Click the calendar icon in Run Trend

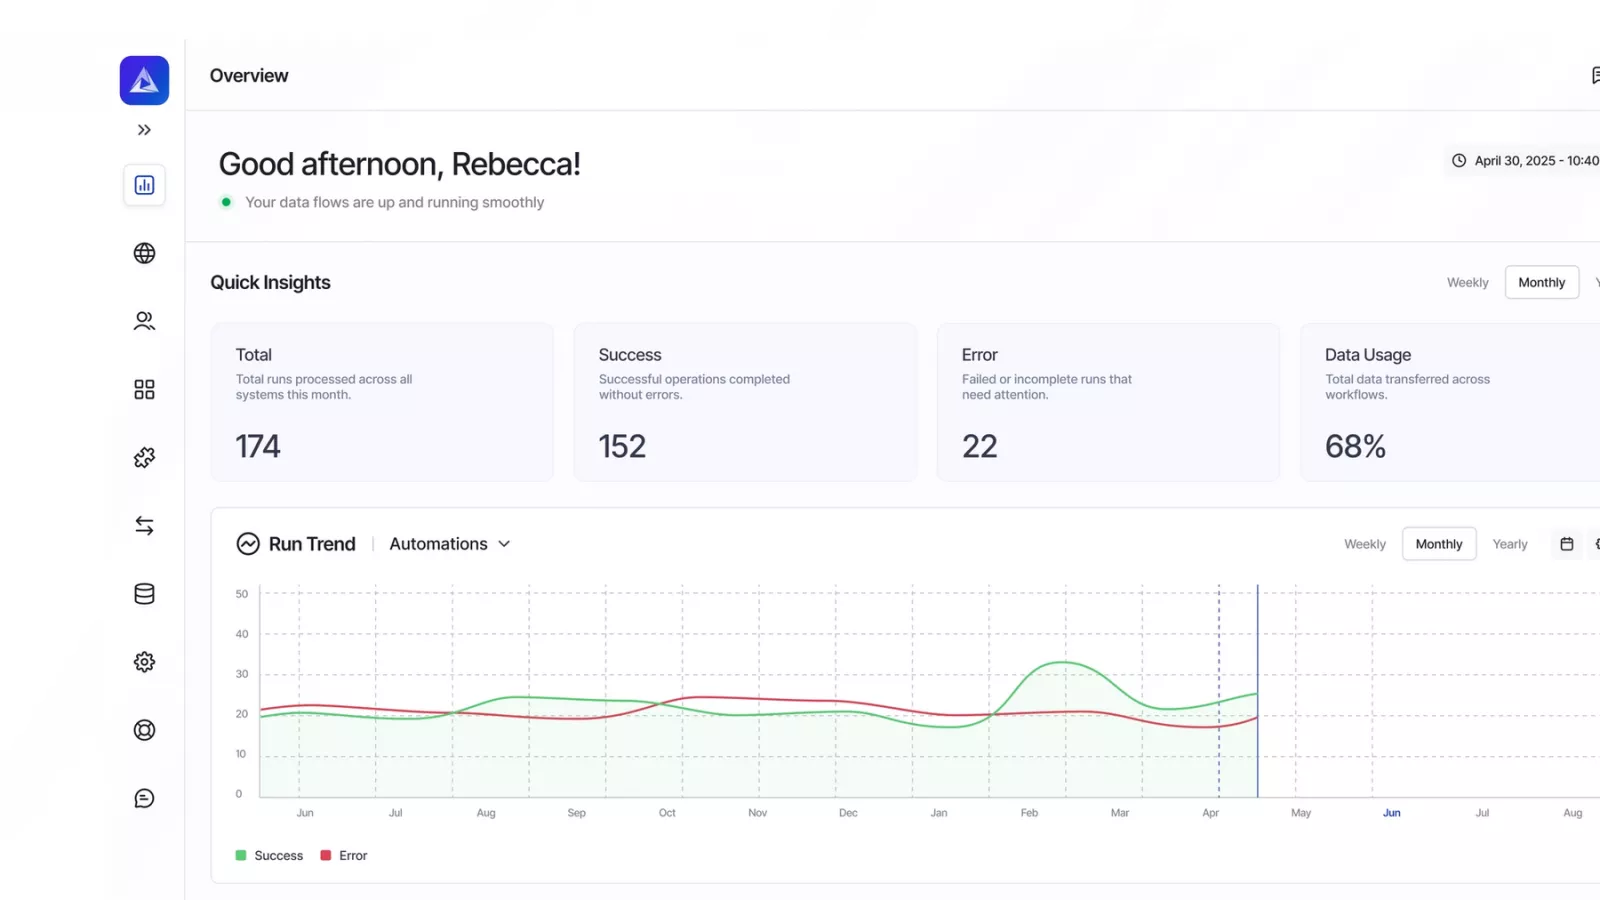pyautogui.click(x=1567, y=544)
